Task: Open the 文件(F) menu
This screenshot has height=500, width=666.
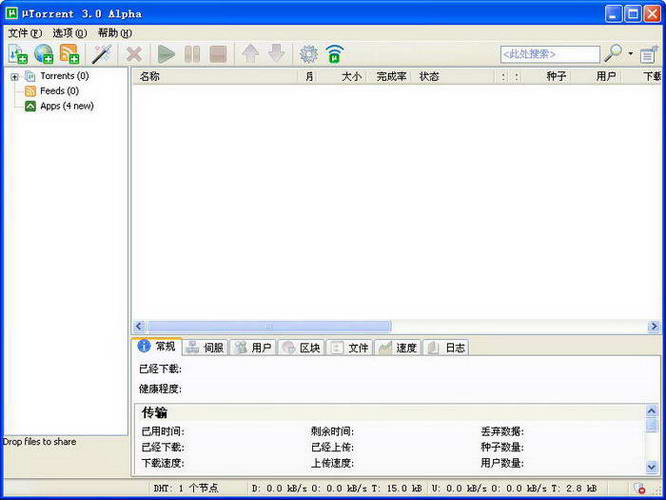Action: point(25,33)
